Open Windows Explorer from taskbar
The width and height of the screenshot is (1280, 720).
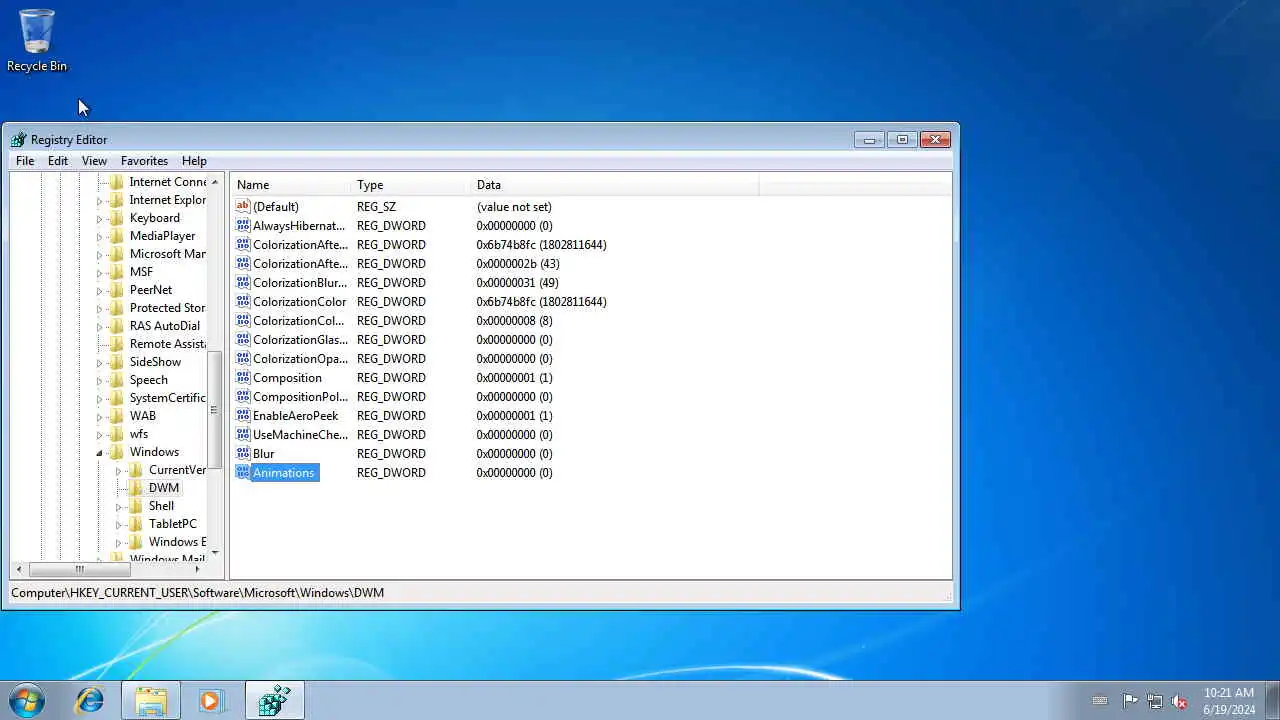[x=151, y=701]
